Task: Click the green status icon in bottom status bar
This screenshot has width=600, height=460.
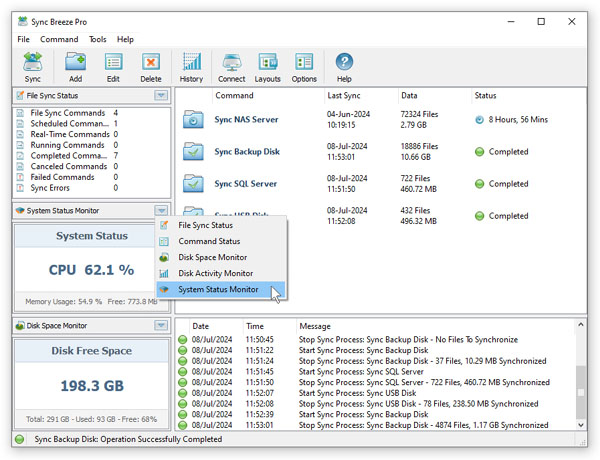Action: (x=20, y=439)
